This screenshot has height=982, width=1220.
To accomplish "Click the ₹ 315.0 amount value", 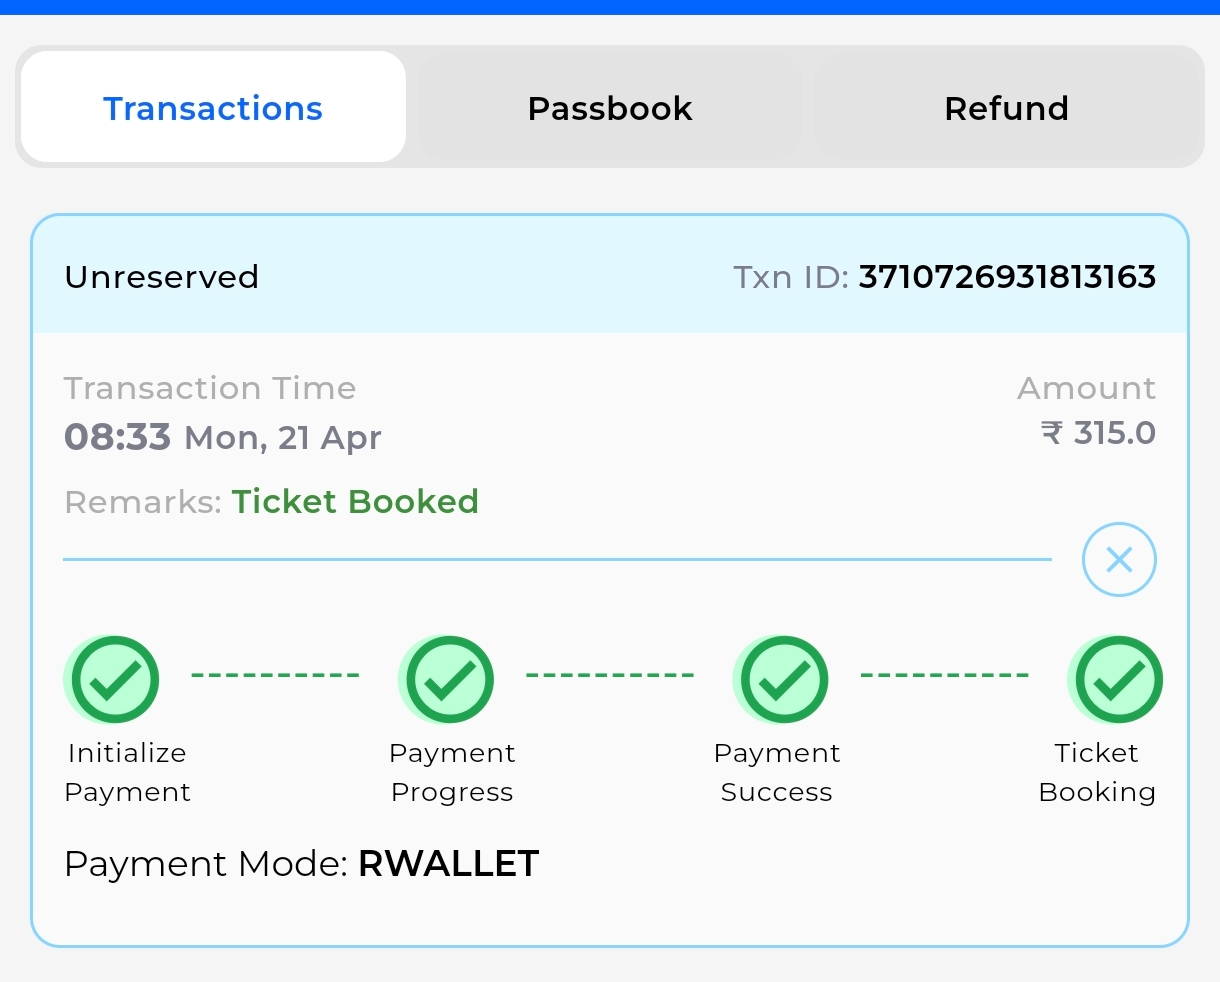I will (1098, 433).
